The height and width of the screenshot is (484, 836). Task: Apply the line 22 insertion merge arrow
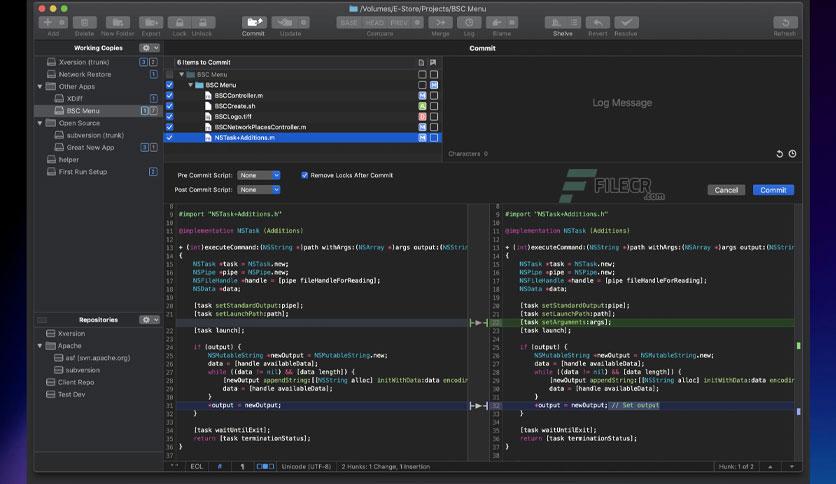point(478,322)
